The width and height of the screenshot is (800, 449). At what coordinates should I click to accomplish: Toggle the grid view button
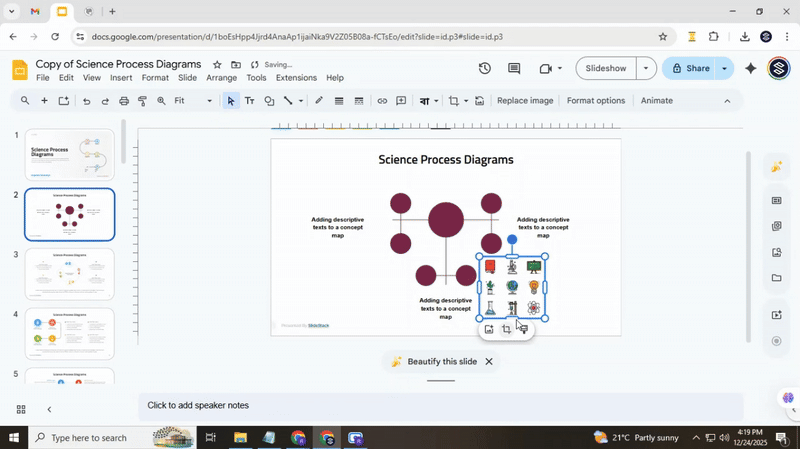click(21, 409)
